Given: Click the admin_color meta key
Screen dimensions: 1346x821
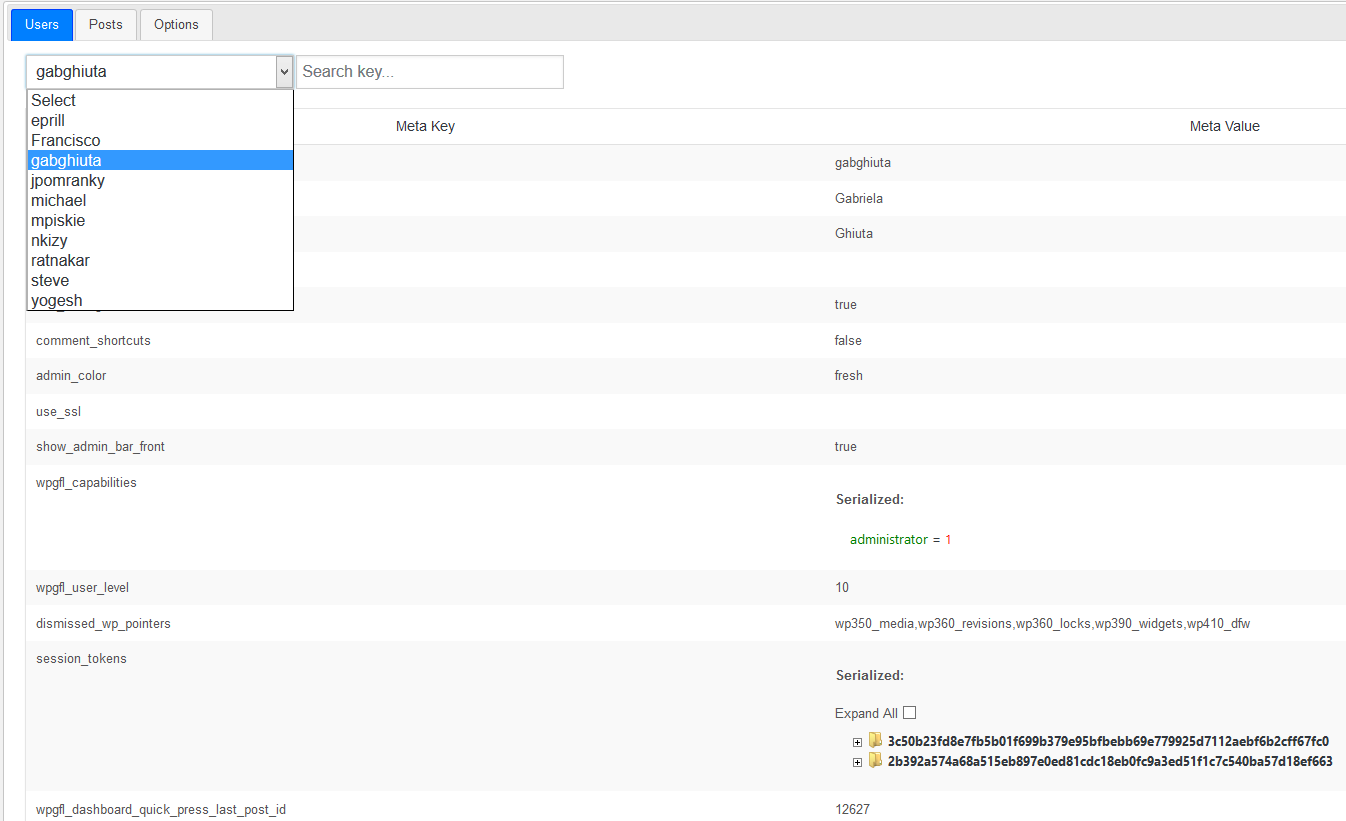Looking at the screenshot, I should pyautogui.click(x=71, y=376).
